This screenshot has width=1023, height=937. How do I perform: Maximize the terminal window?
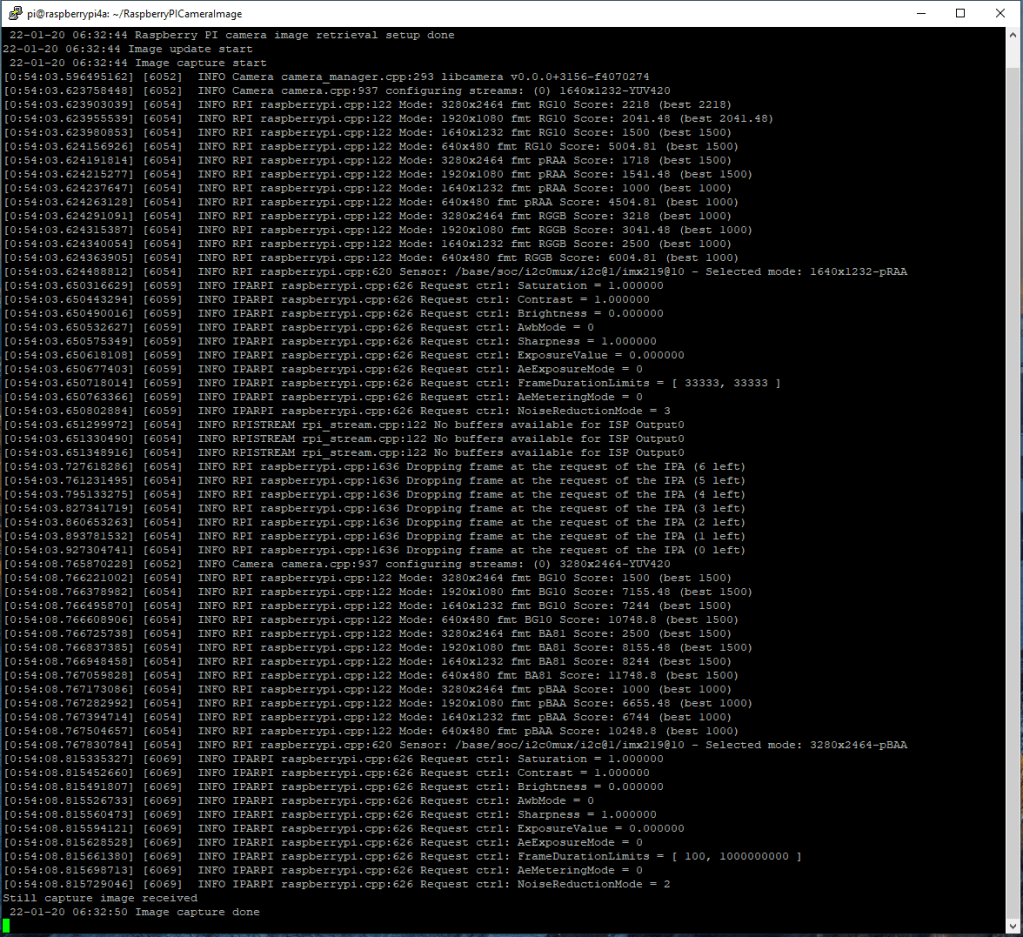point(960,13)
